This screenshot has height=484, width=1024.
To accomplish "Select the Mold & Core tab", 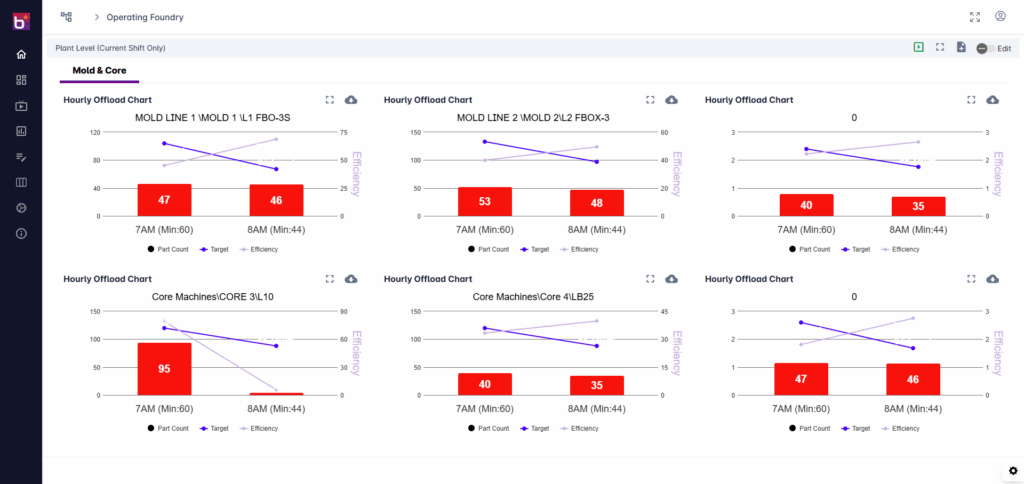I will (99, 71).
